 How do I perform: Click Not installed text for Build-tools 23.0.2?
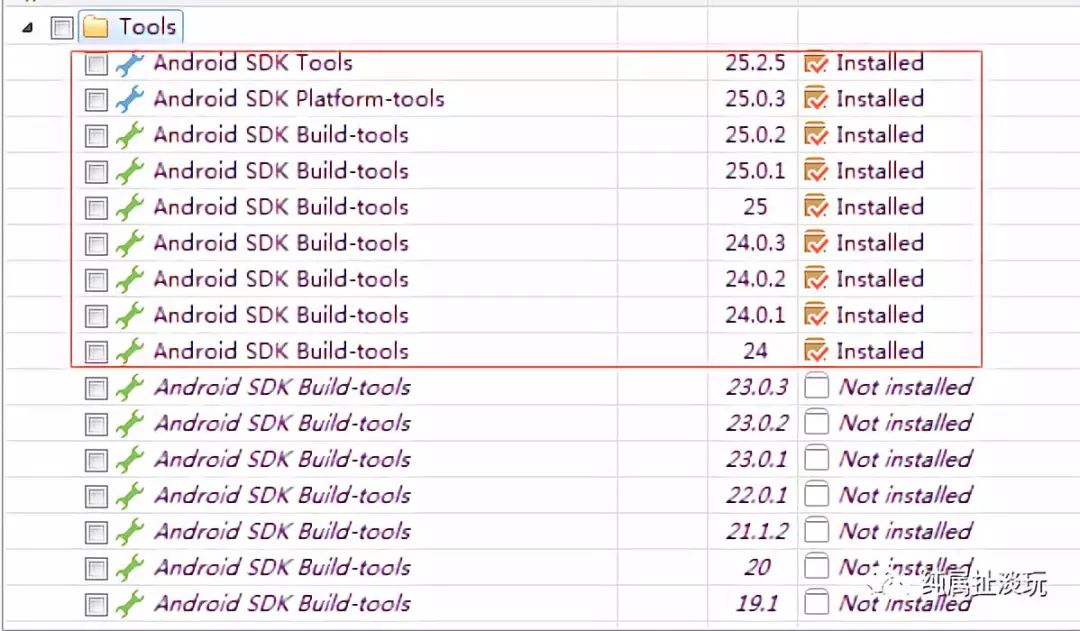pos(905,423)
